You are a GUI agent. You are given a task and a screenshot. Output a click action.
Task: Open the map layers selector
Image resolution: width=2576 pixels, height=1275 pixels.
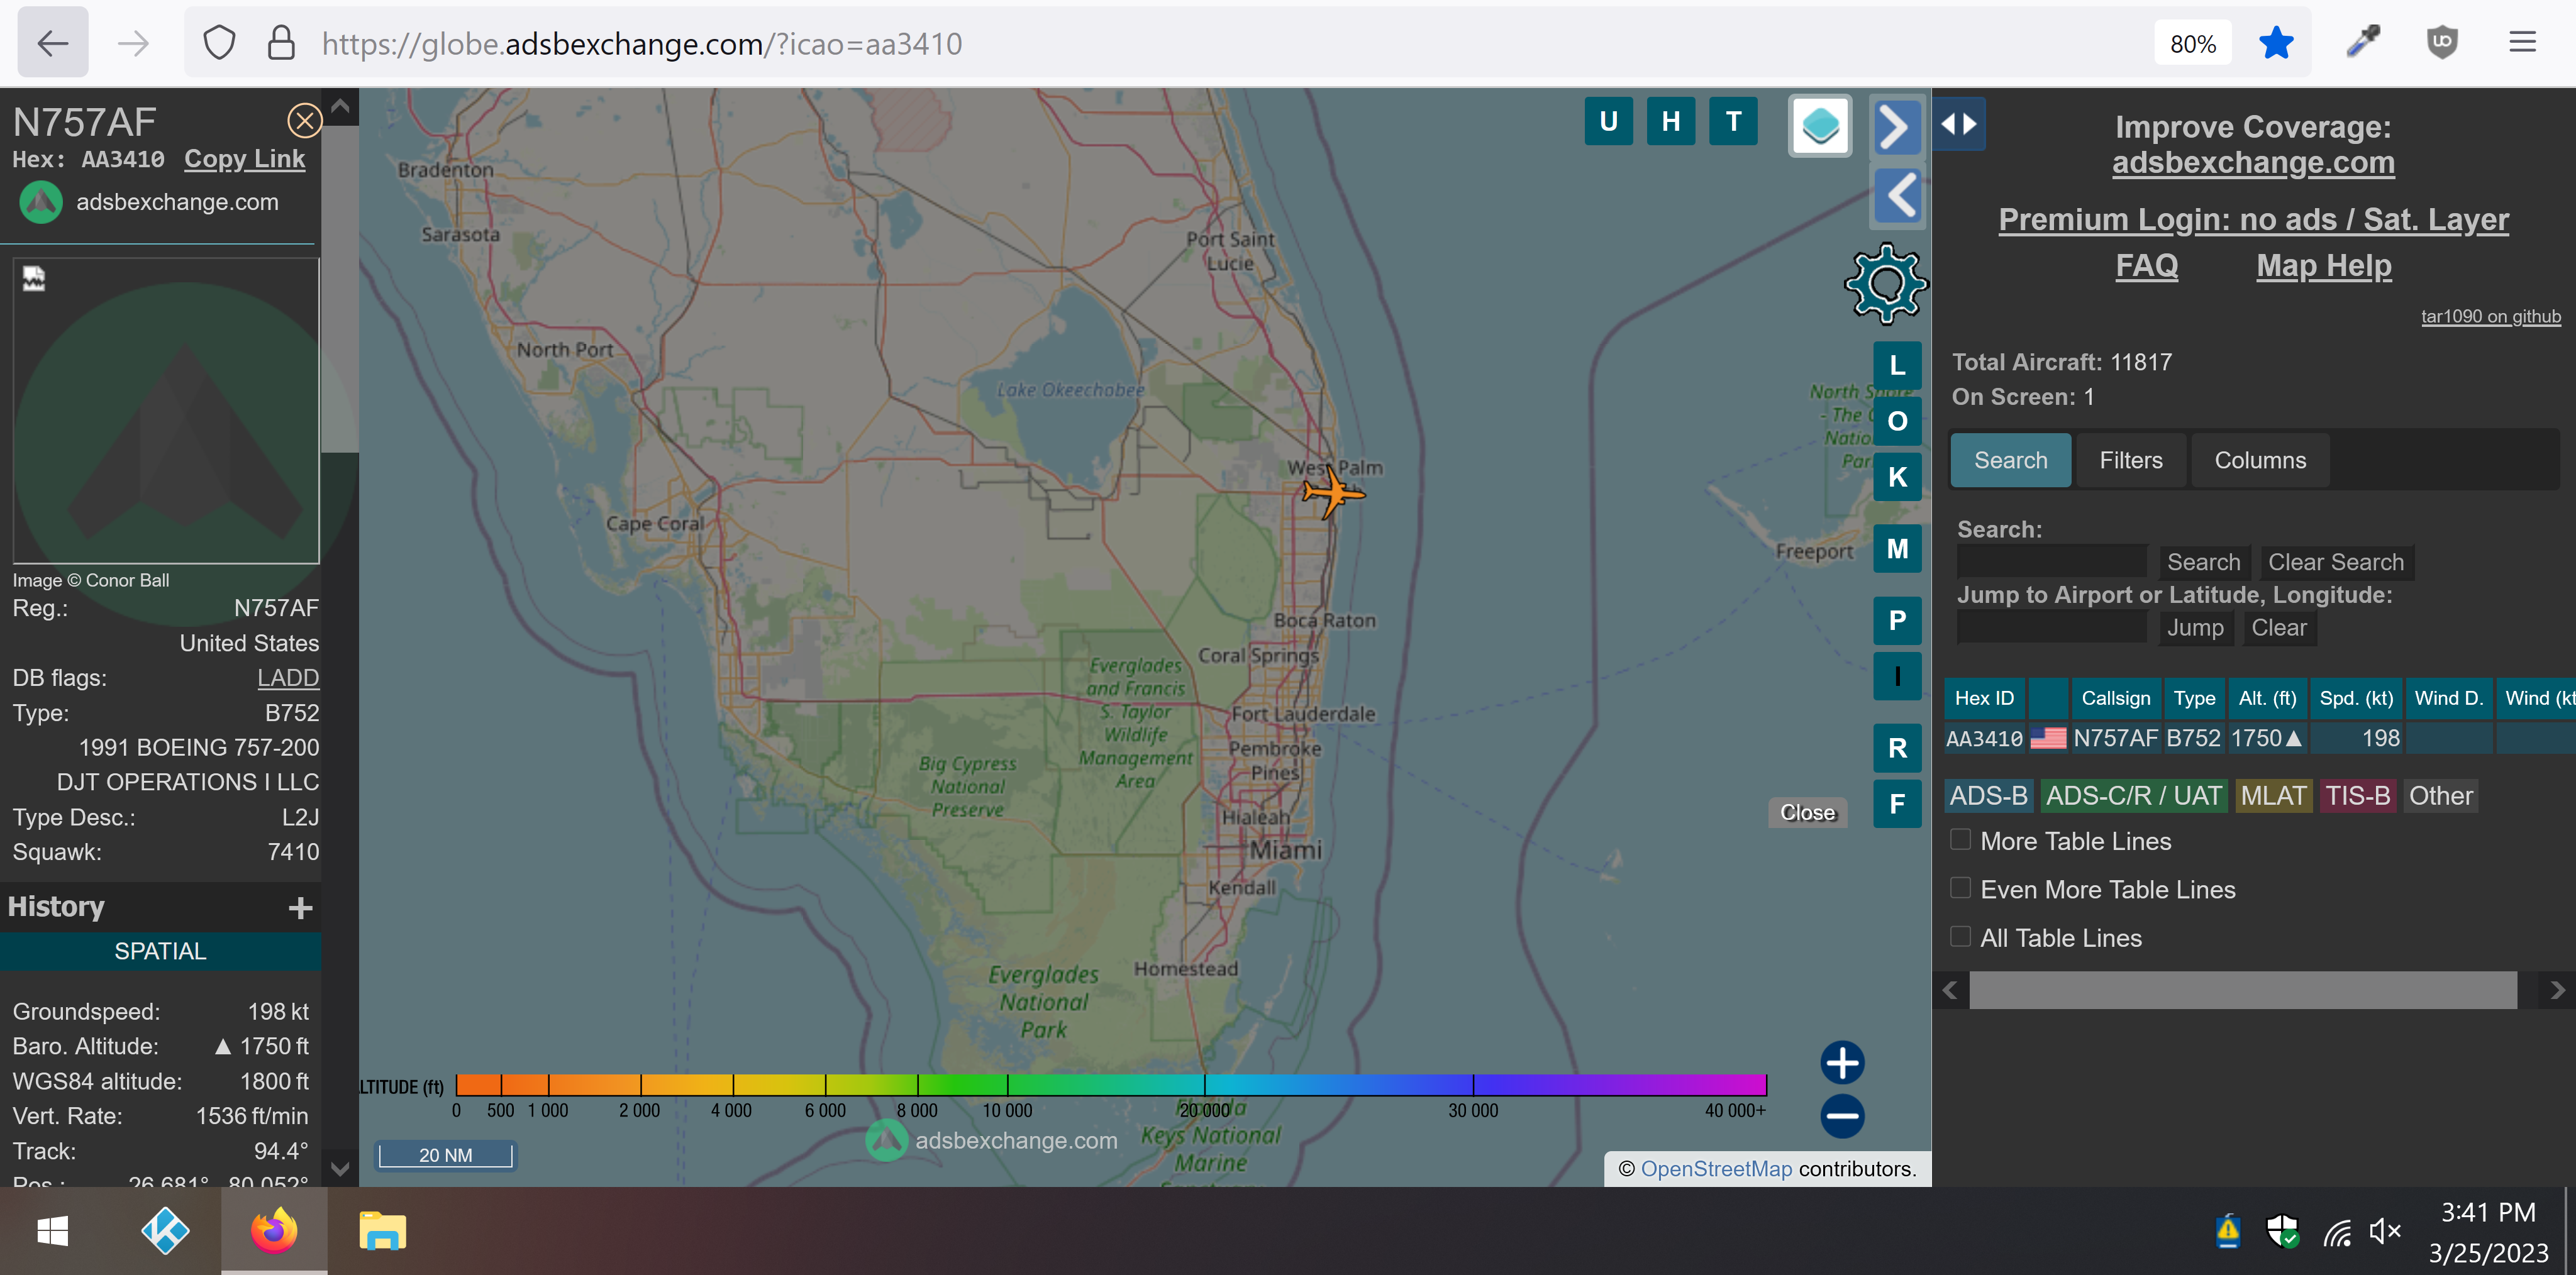(1820, 126)
